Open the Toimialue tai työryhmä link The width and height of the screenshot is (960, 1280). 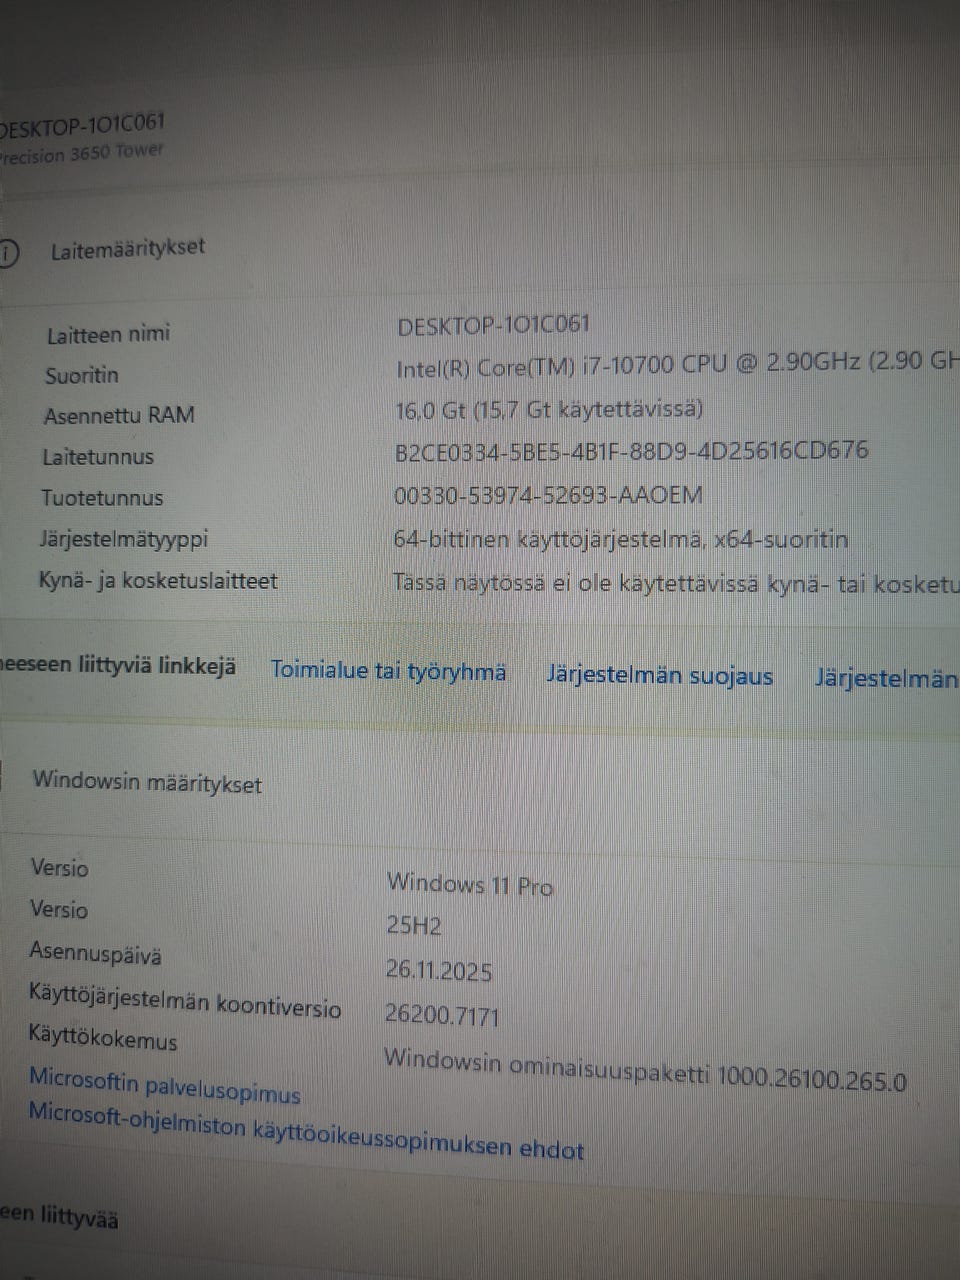click(388, 671)
